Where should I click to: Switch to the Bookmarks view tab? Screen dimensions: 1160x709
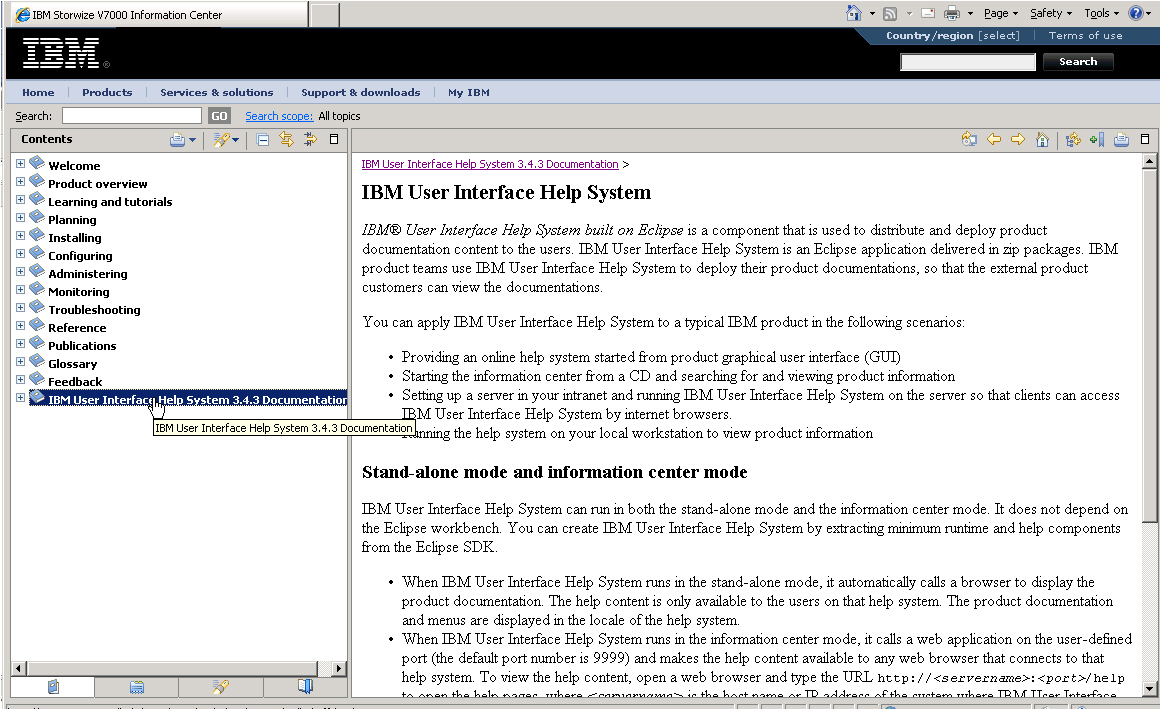(x=305, y=687)
